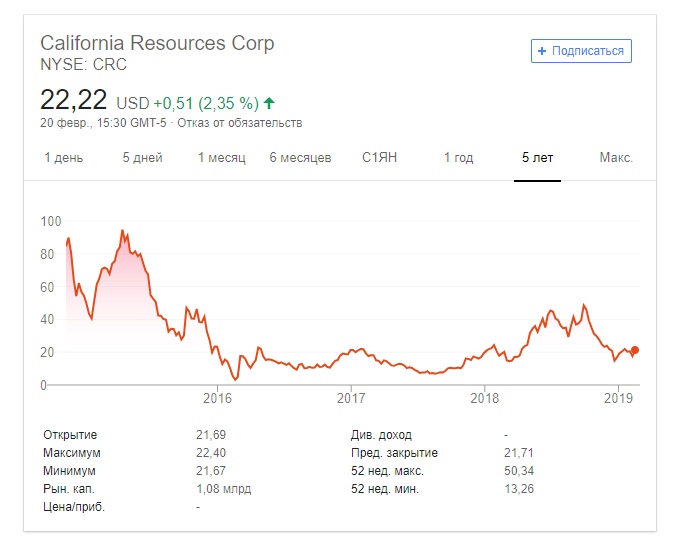
Task: Click the Рын. кап. value 1,08 млрд
Action: [x=224, y=489]
